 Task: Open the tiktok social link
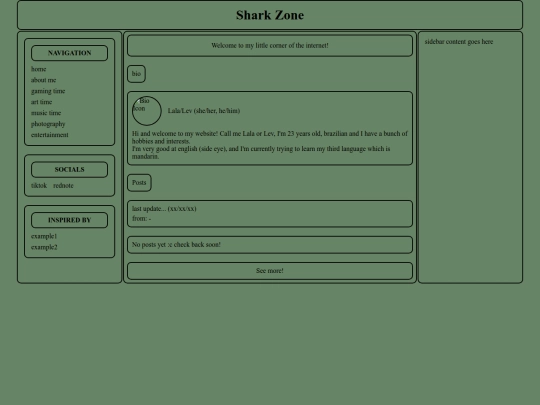[x=39, y=186]
